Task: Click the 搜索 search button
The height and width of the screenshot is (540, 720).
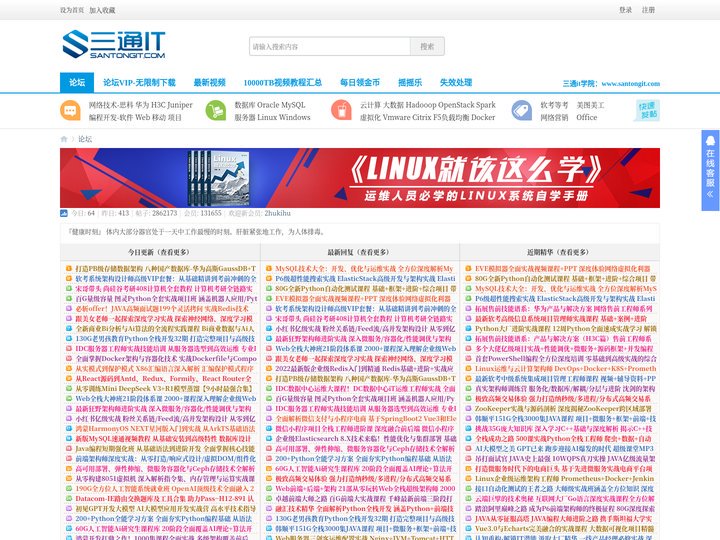Action: (x=427, y=46)
